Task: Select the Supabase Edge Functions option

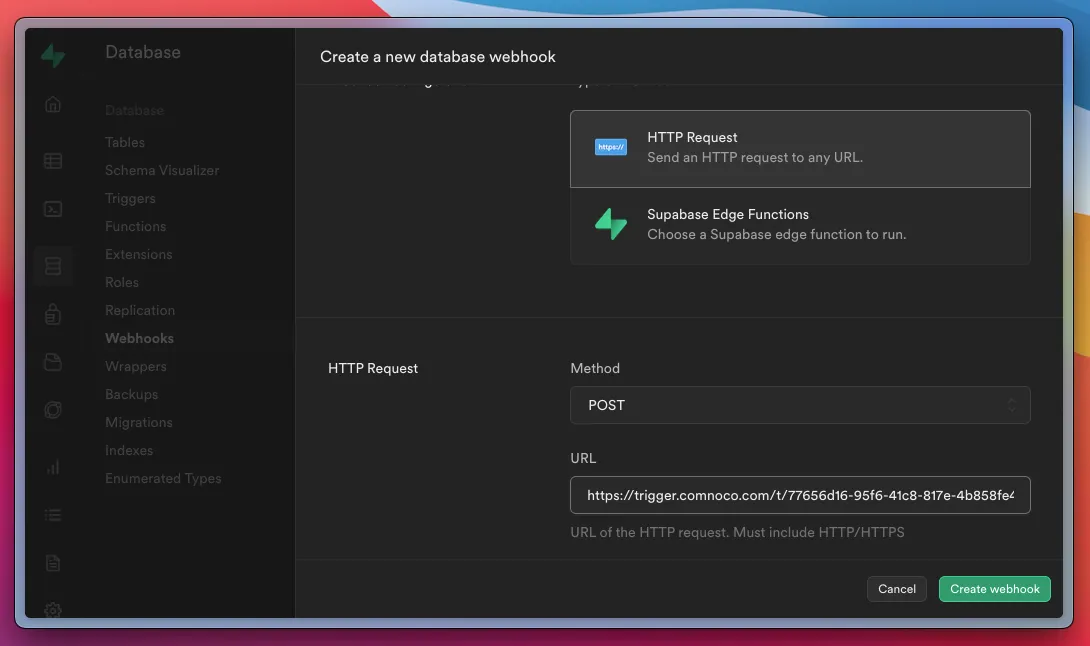Action: click(x=799, y=225)
